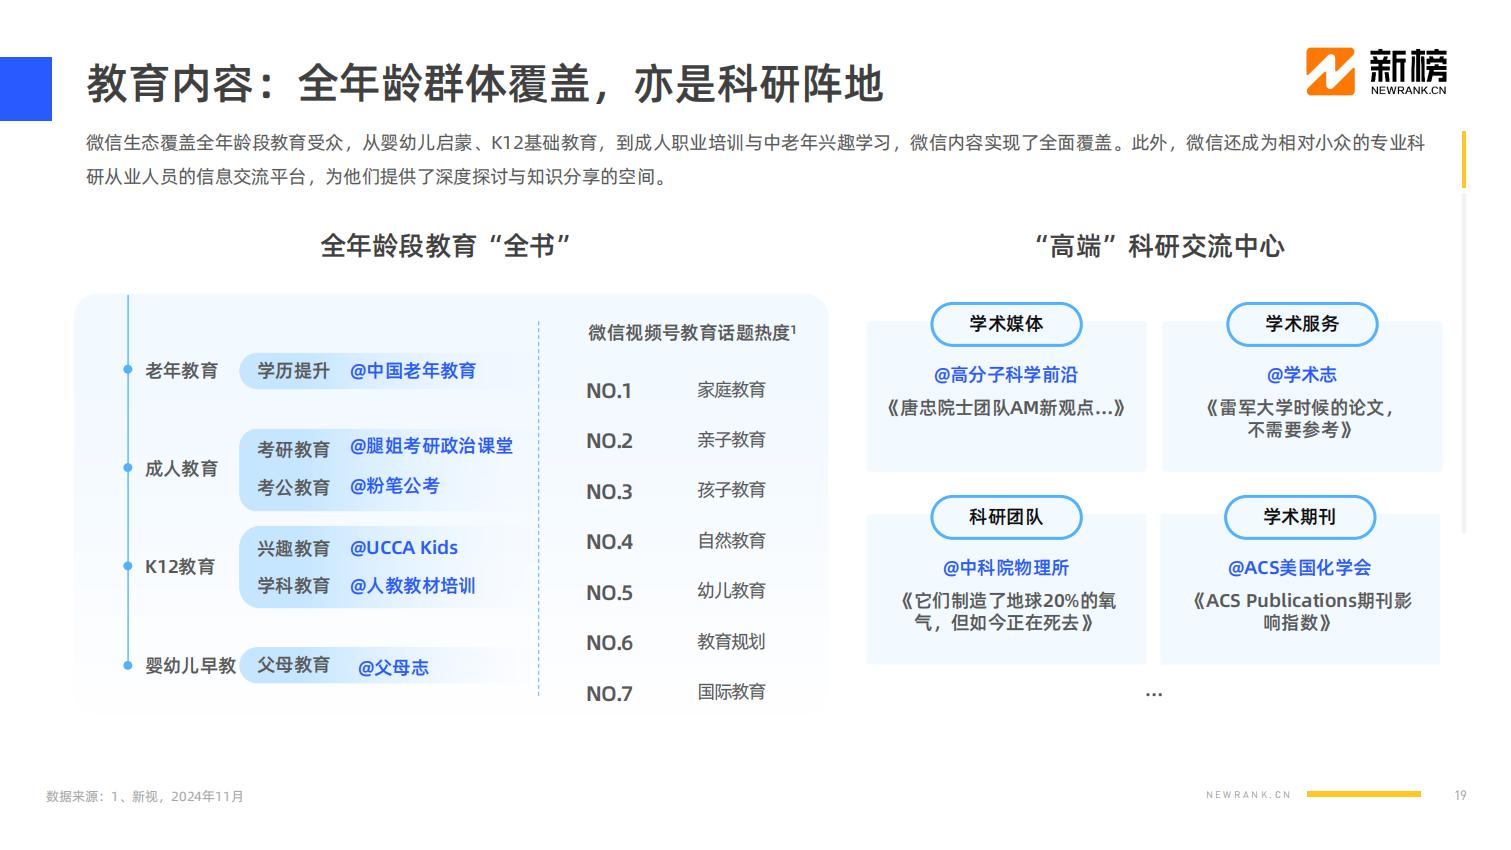Click the 《它们制造了地球20%的氧气》 article title
1511x850 pixels.
coord(1006,612)
